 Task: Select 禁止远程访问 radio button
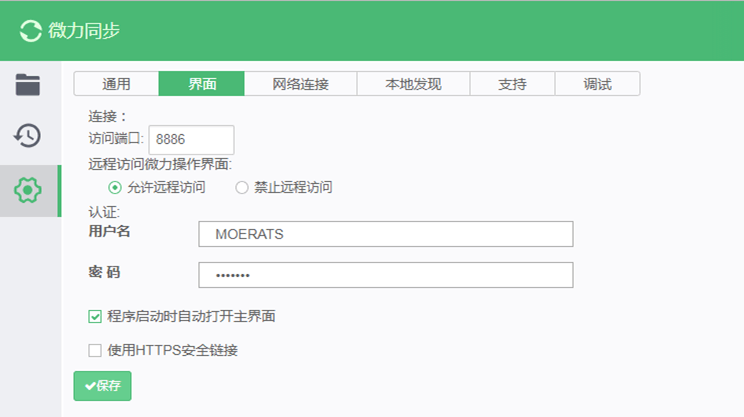[x=242, y=188]
